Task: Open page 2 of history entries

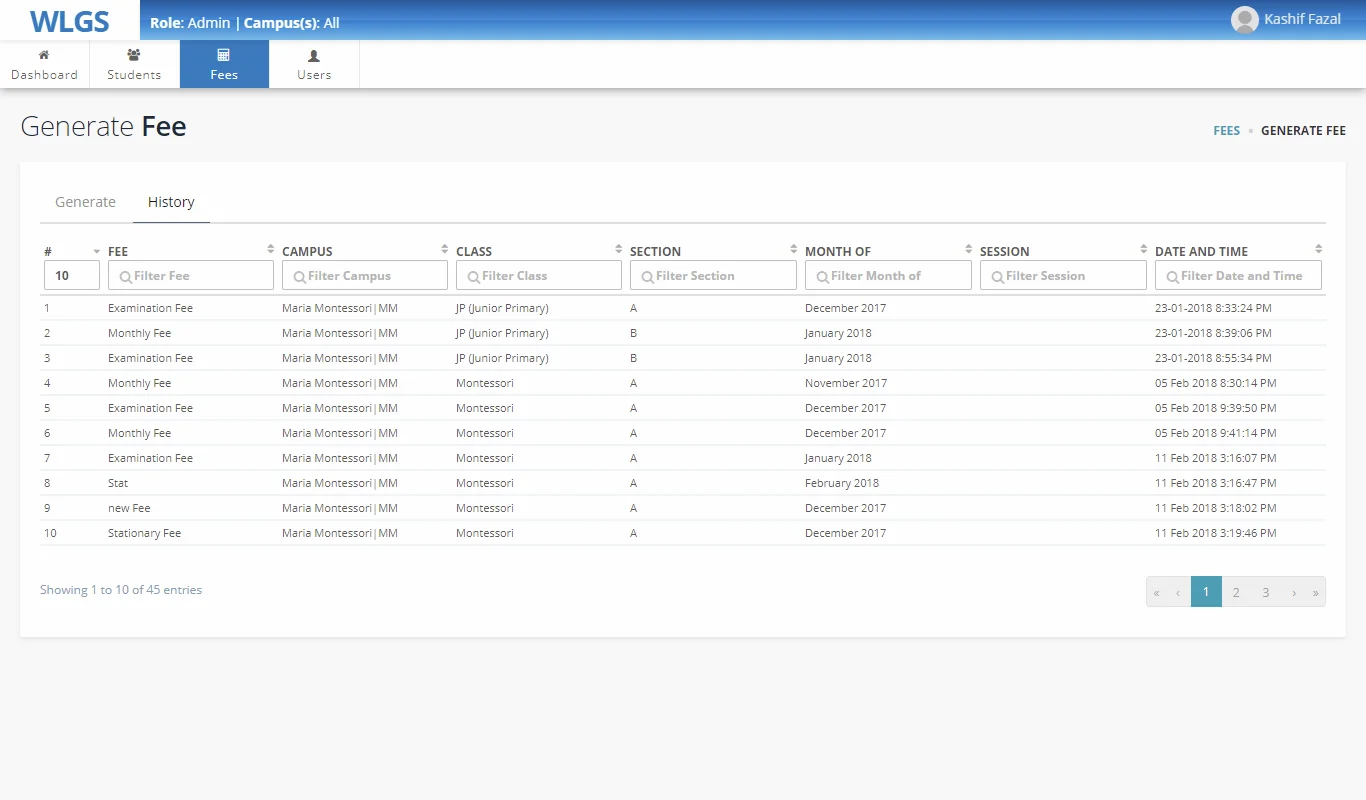Action: [x=1236, y=592]
